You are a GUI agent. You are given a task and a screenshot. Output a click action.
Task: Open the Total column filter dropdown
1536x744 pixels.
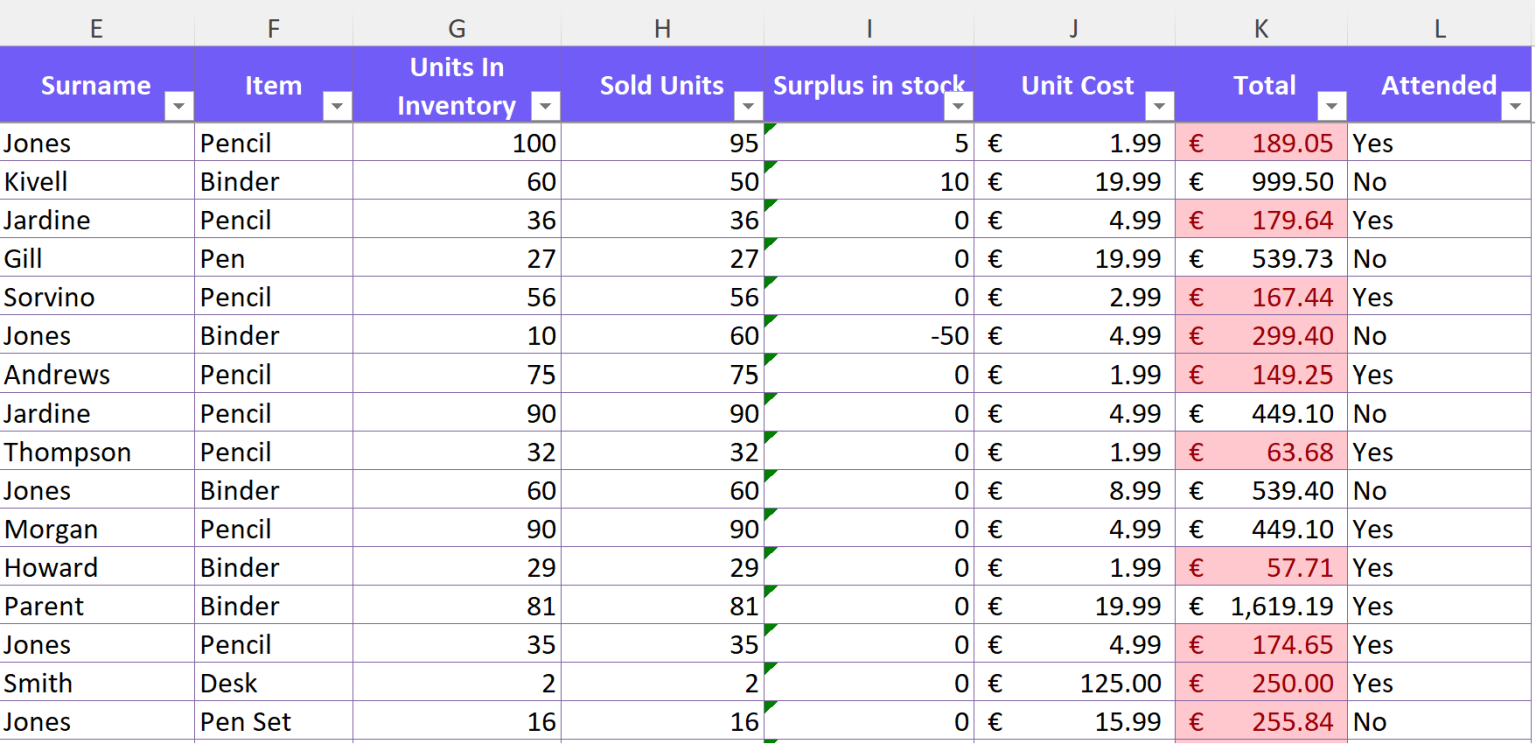(1332, 106)
